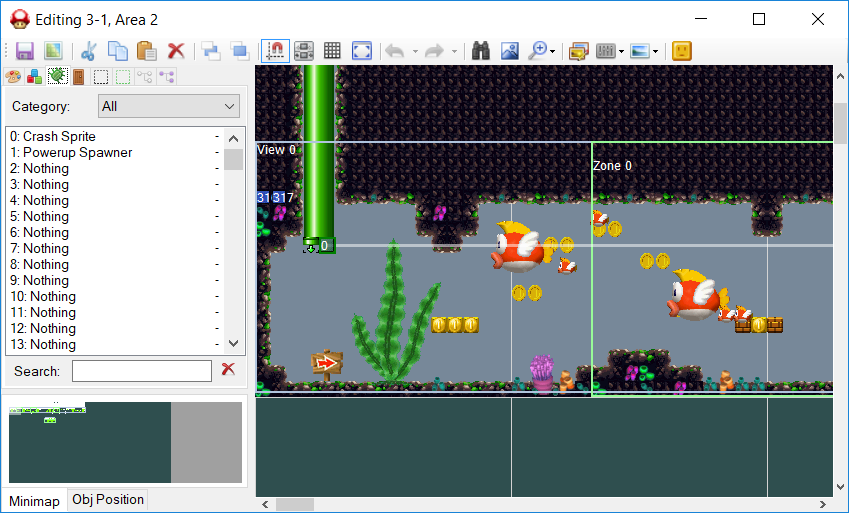849x513 pixels.
Task: Click the 'View 0' label
Action: point(276,150)
